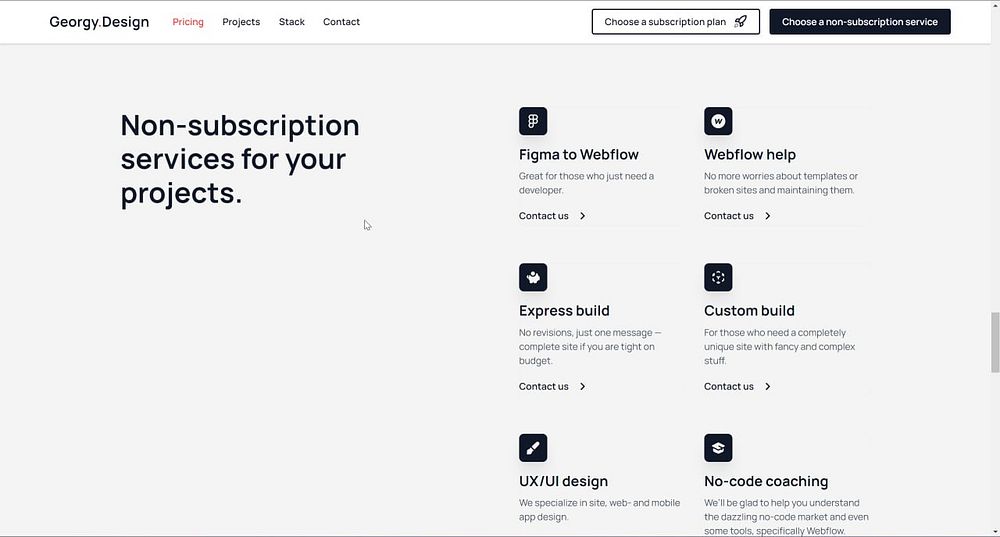This screenshot has width=1000, height=537.
Task: Click description 'No more worries about templates'
Action: [x=781, y=183]
